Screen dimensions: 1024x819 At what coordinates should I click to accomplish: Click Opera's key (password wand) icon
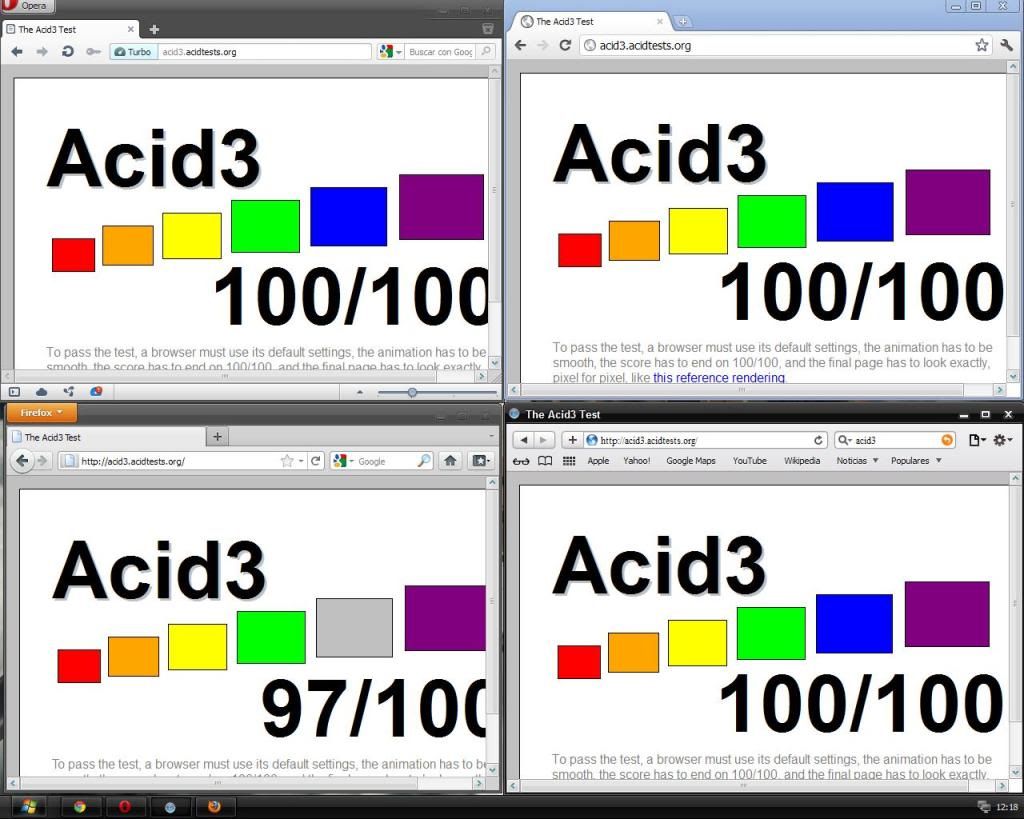pos(93,52)
